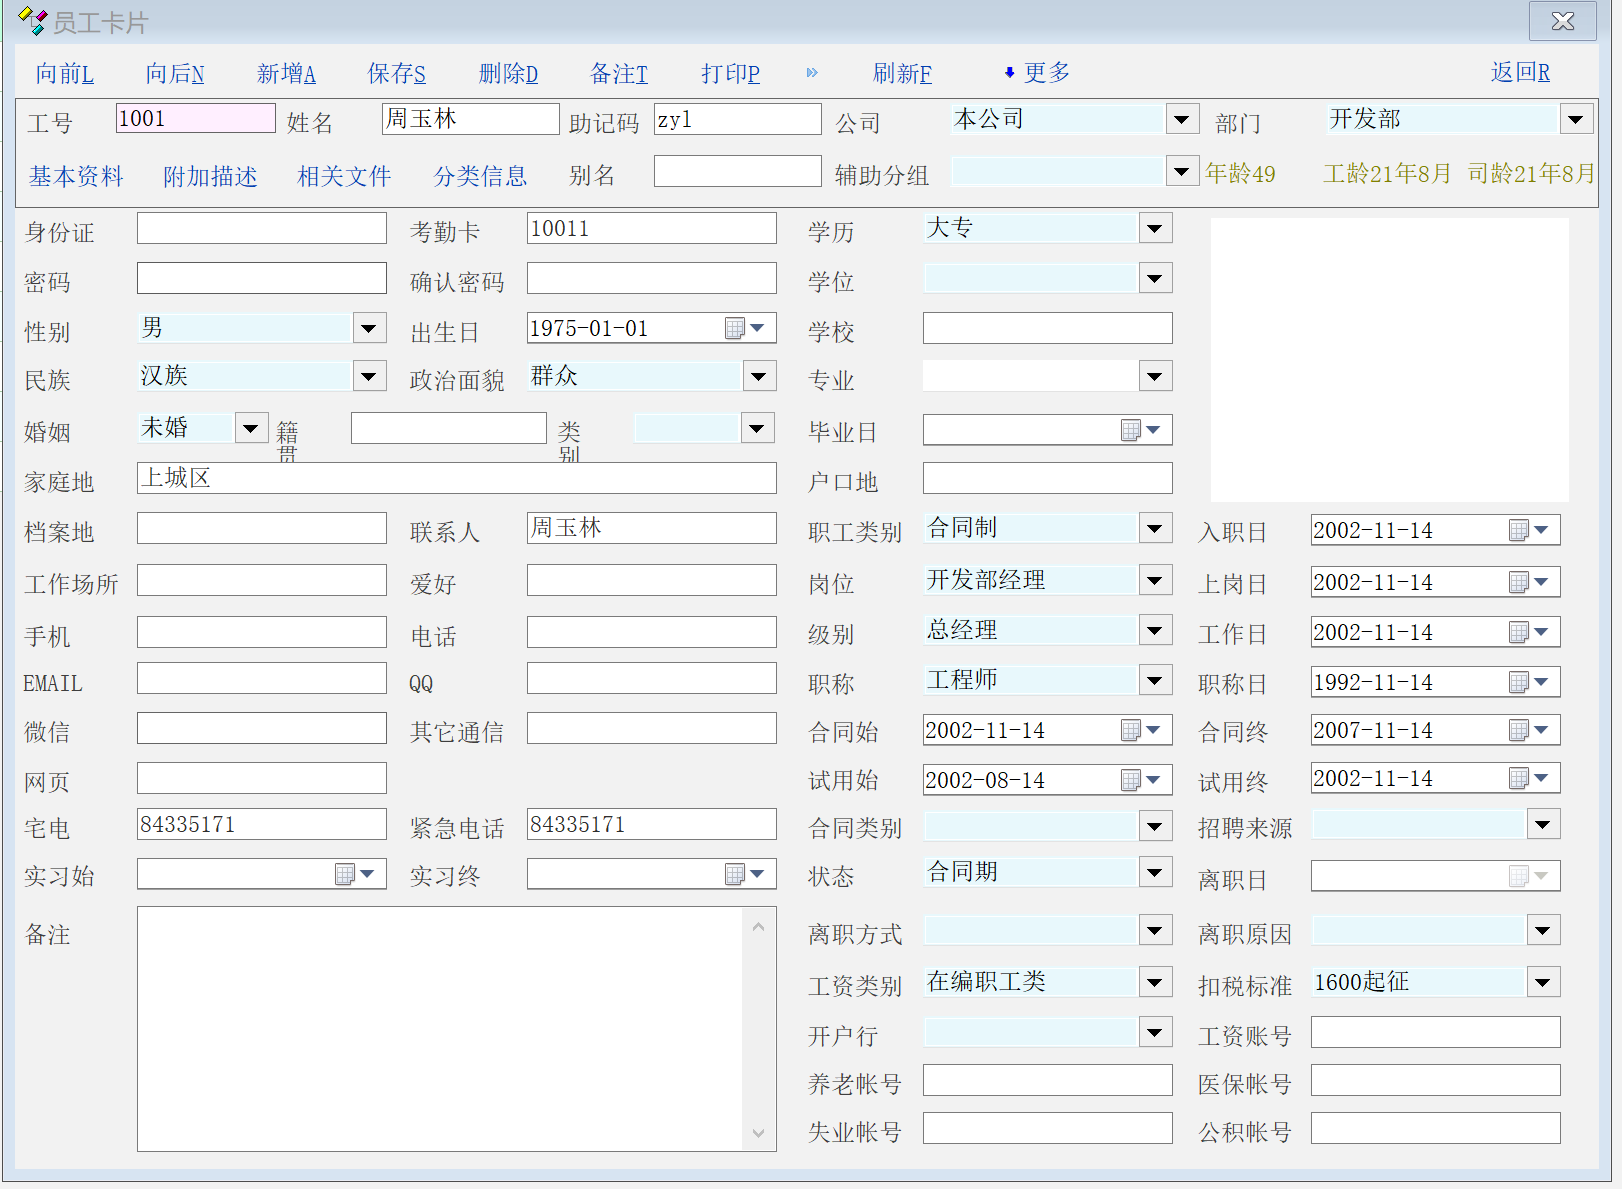Click the 身份证 input field
Viewport: 1622px width, 1189px height.
click(261, 229)
